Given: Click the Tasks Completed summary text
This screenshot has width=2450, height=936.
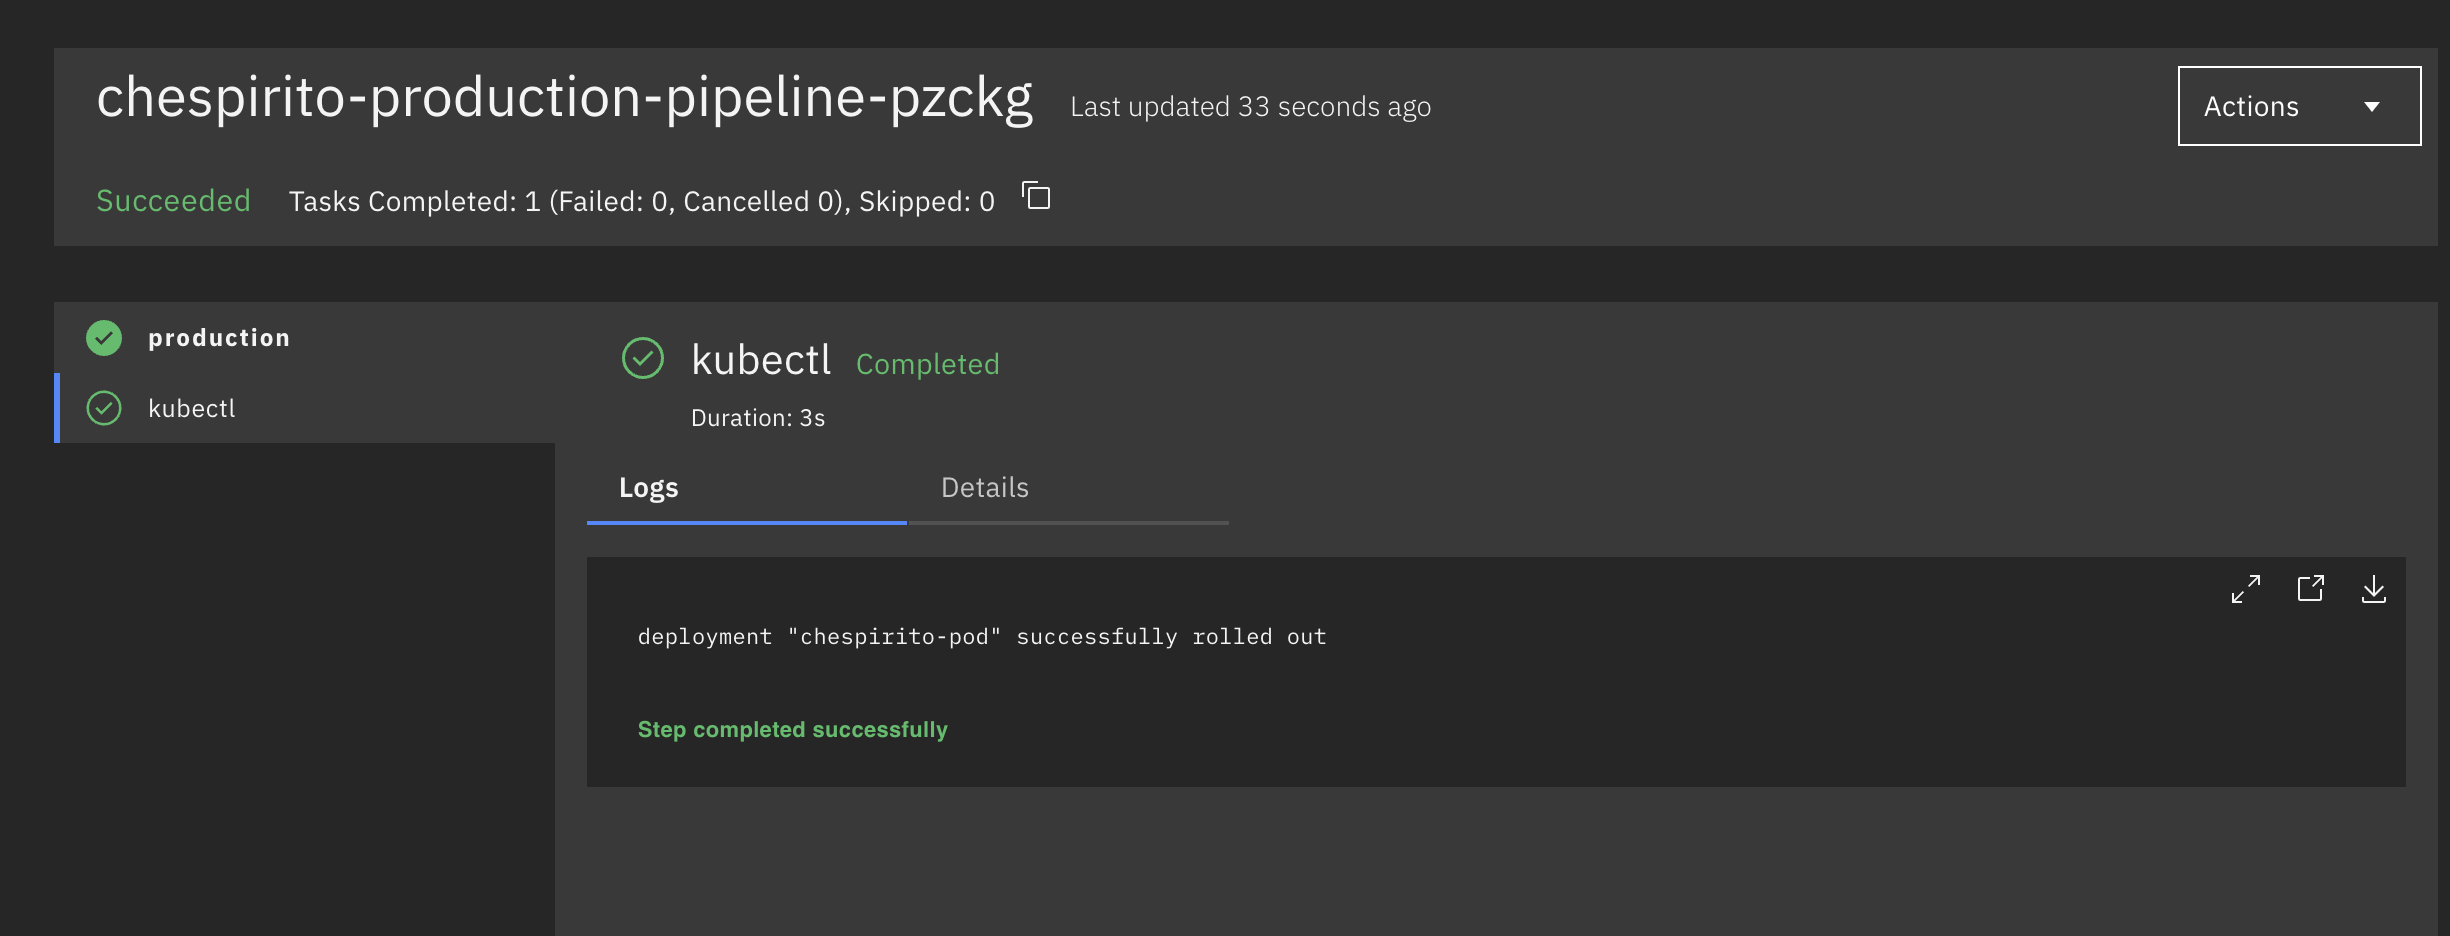Looking at the screenshot, I should pos(641,202).
